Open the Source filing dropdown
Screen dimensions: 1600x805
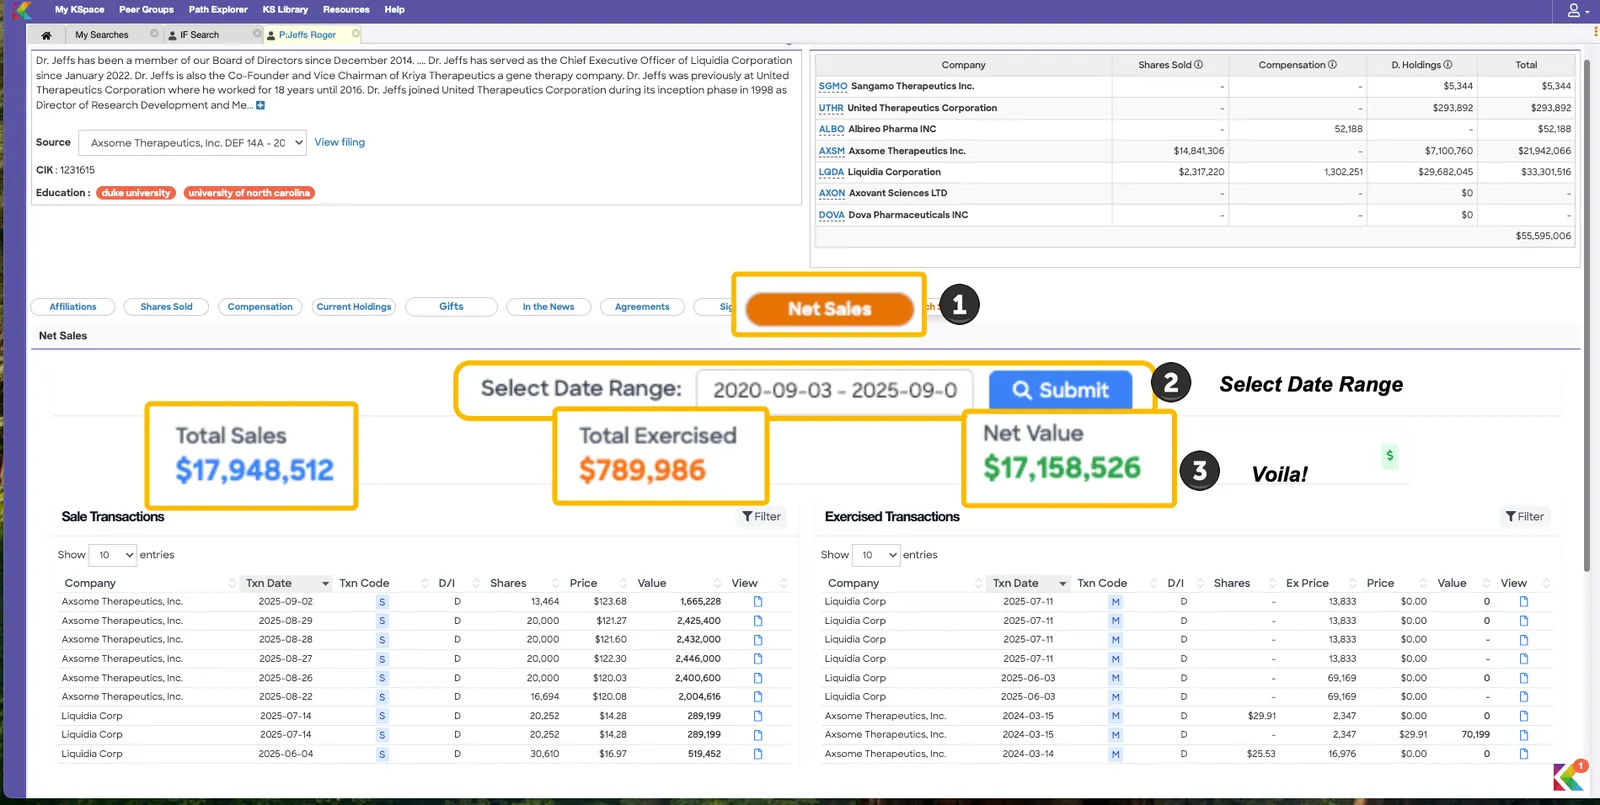pyautogui.click(x=193, y=143)
